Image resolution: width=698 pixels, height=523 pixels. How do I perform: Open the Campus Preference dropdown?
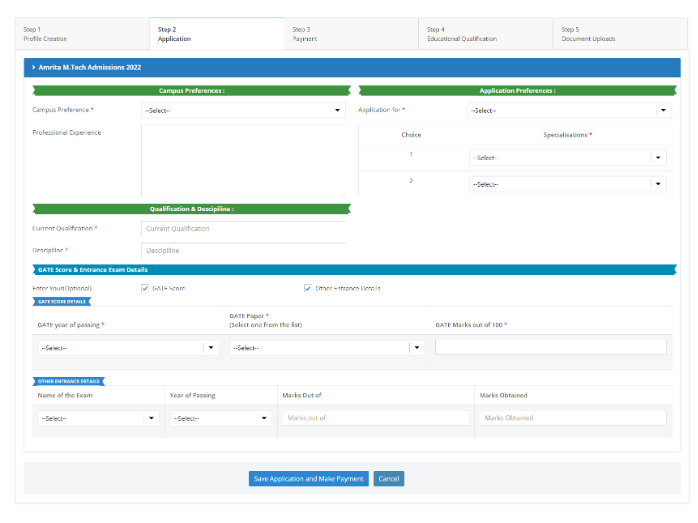(x=243, y=110)
